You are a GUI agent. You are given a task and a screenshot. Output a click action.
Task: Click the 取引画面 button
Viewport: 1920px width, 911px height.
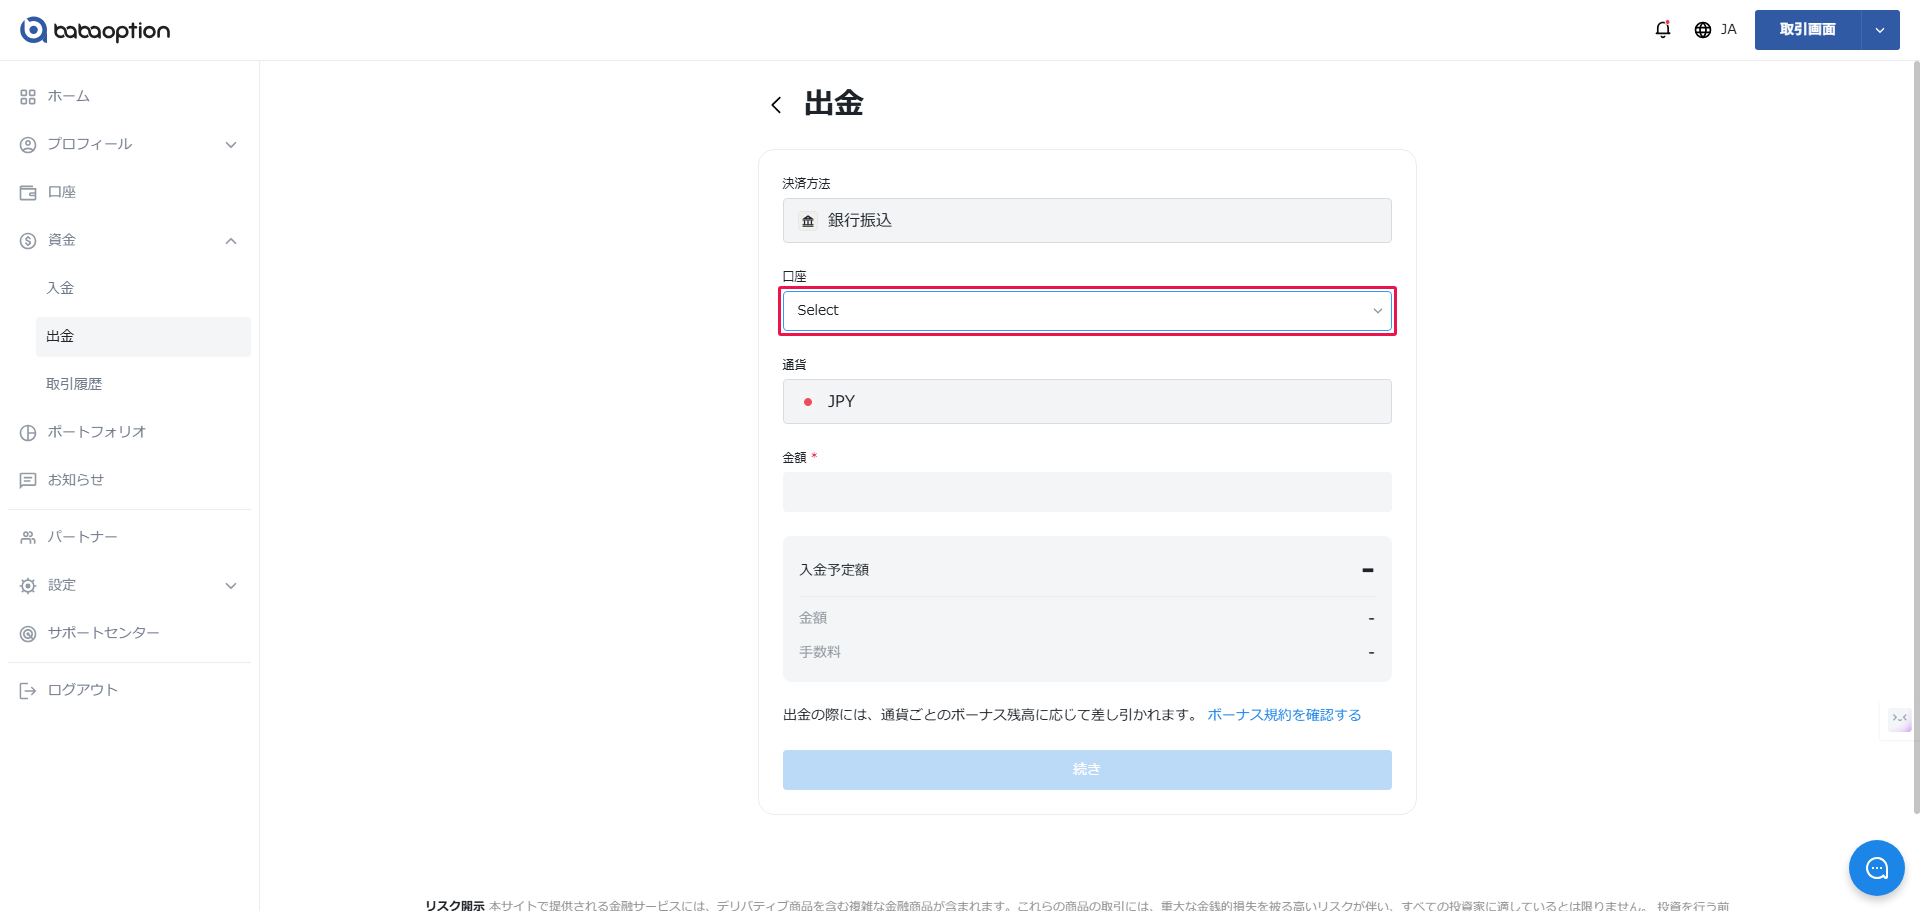[1807, 30]
